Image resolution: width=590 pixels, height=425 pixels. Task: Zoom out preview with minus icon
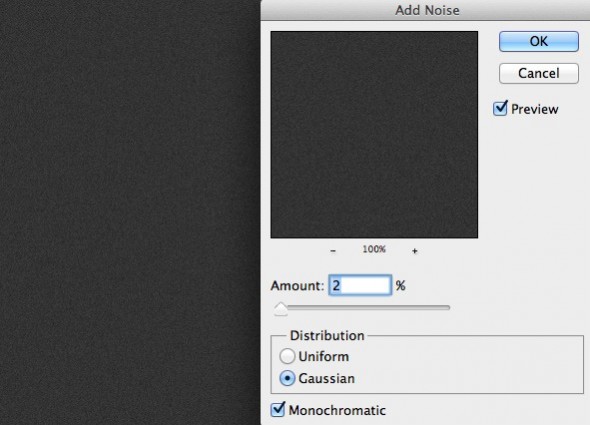tap(333, 251)
